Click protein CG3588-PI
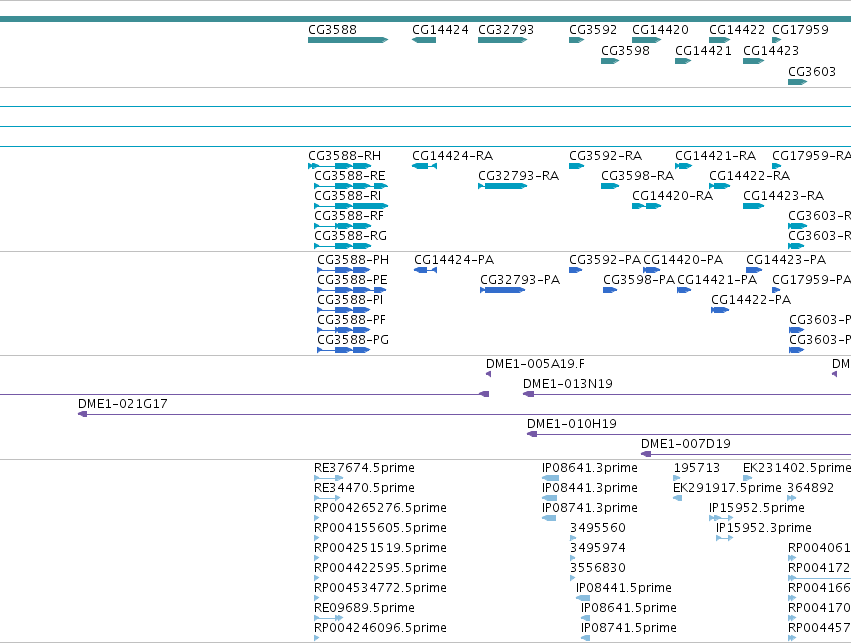 [x=350, y=300]
